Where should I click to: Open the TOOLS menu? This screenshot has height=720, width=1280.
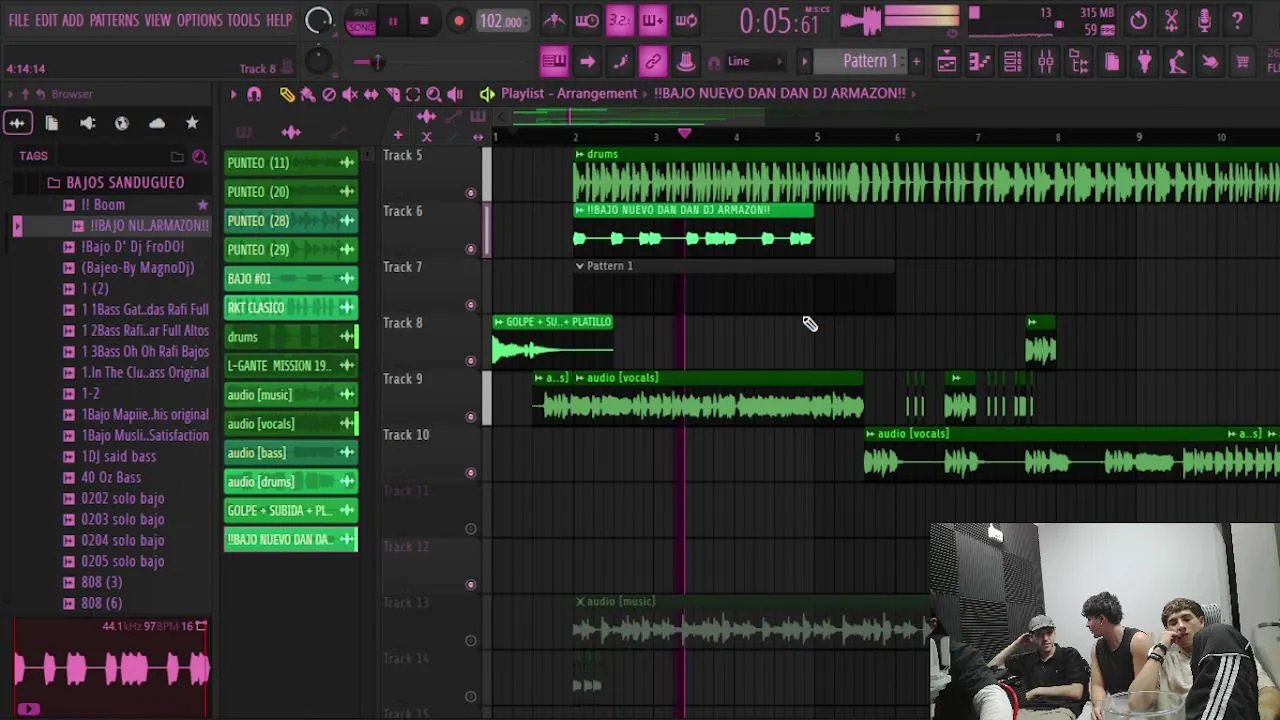point(243,20)
